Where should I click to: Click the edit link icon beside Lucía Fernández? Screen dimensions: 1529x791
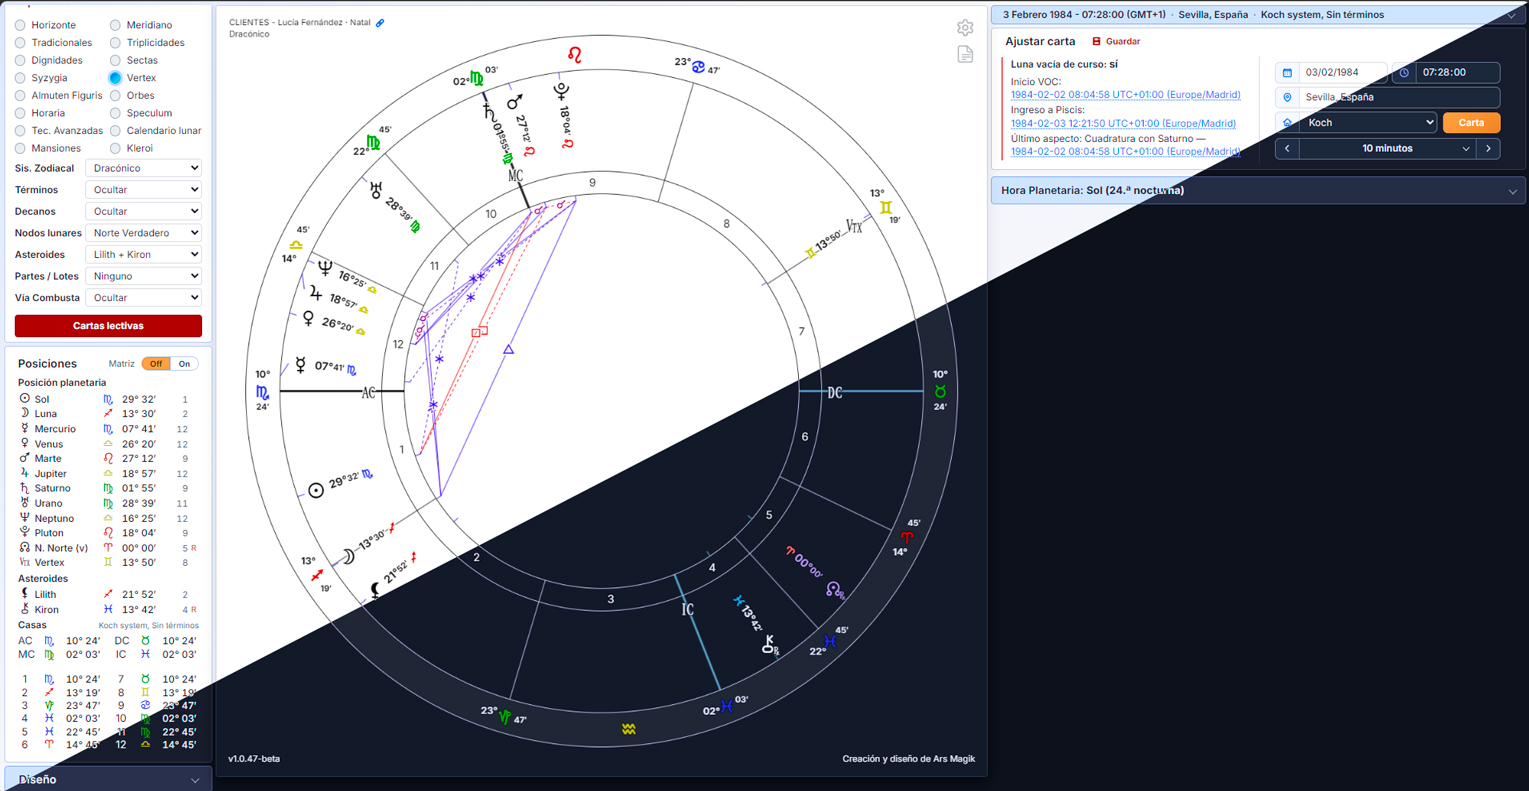(x=380, y=22)
